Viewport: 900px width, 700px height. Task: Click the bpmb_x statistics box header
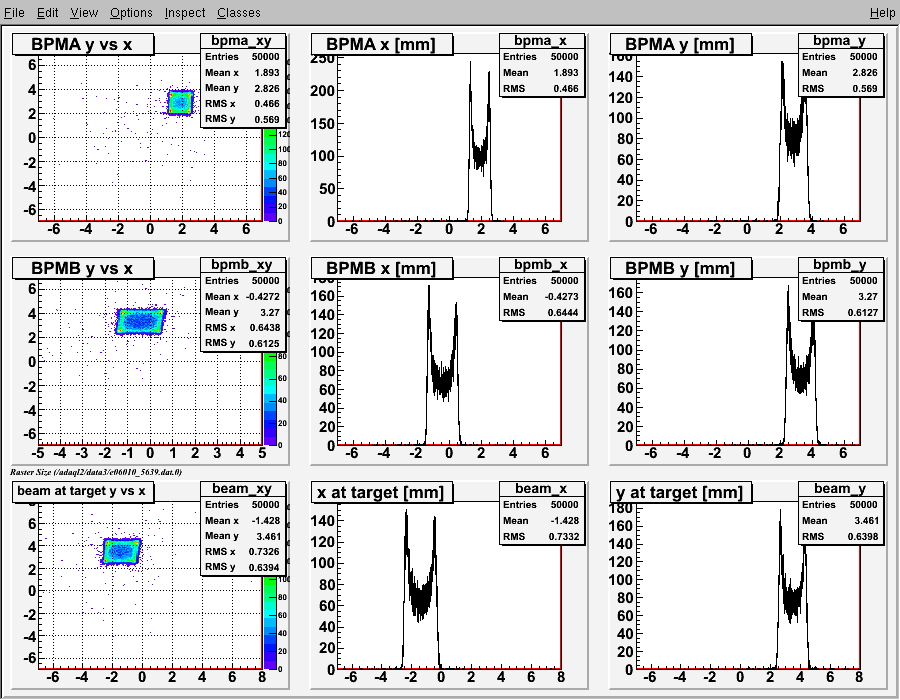click(541, 265)
